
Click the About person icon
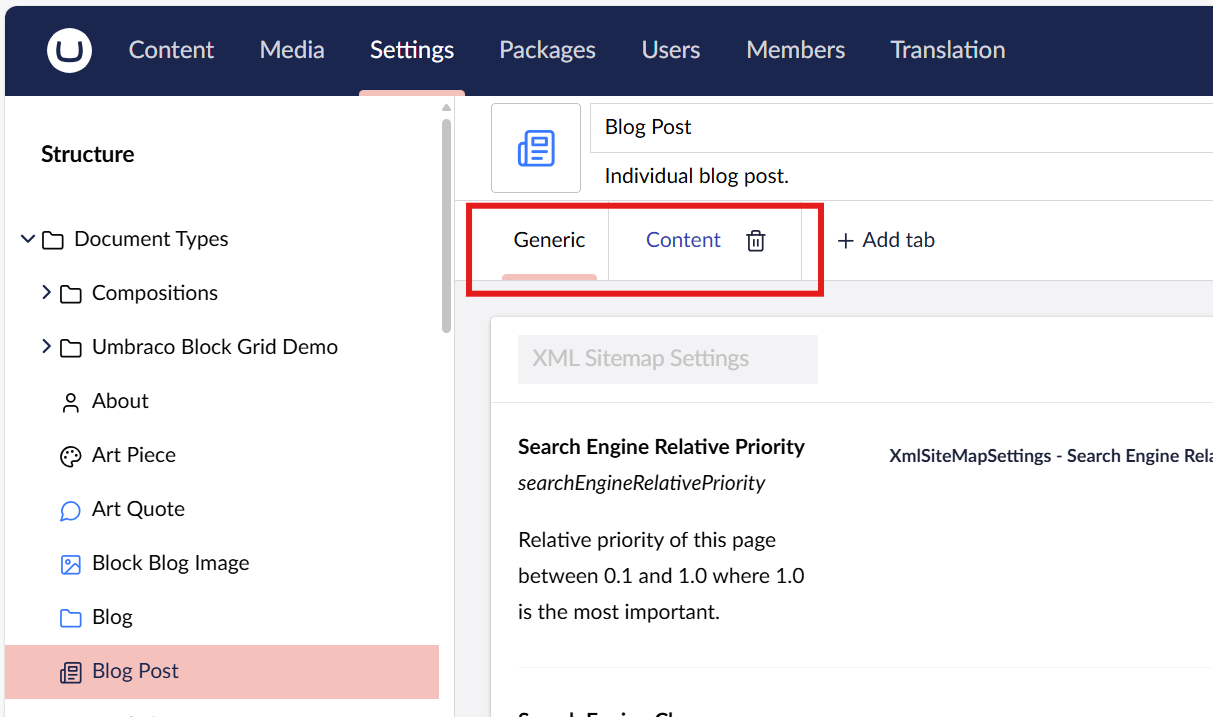71,402
